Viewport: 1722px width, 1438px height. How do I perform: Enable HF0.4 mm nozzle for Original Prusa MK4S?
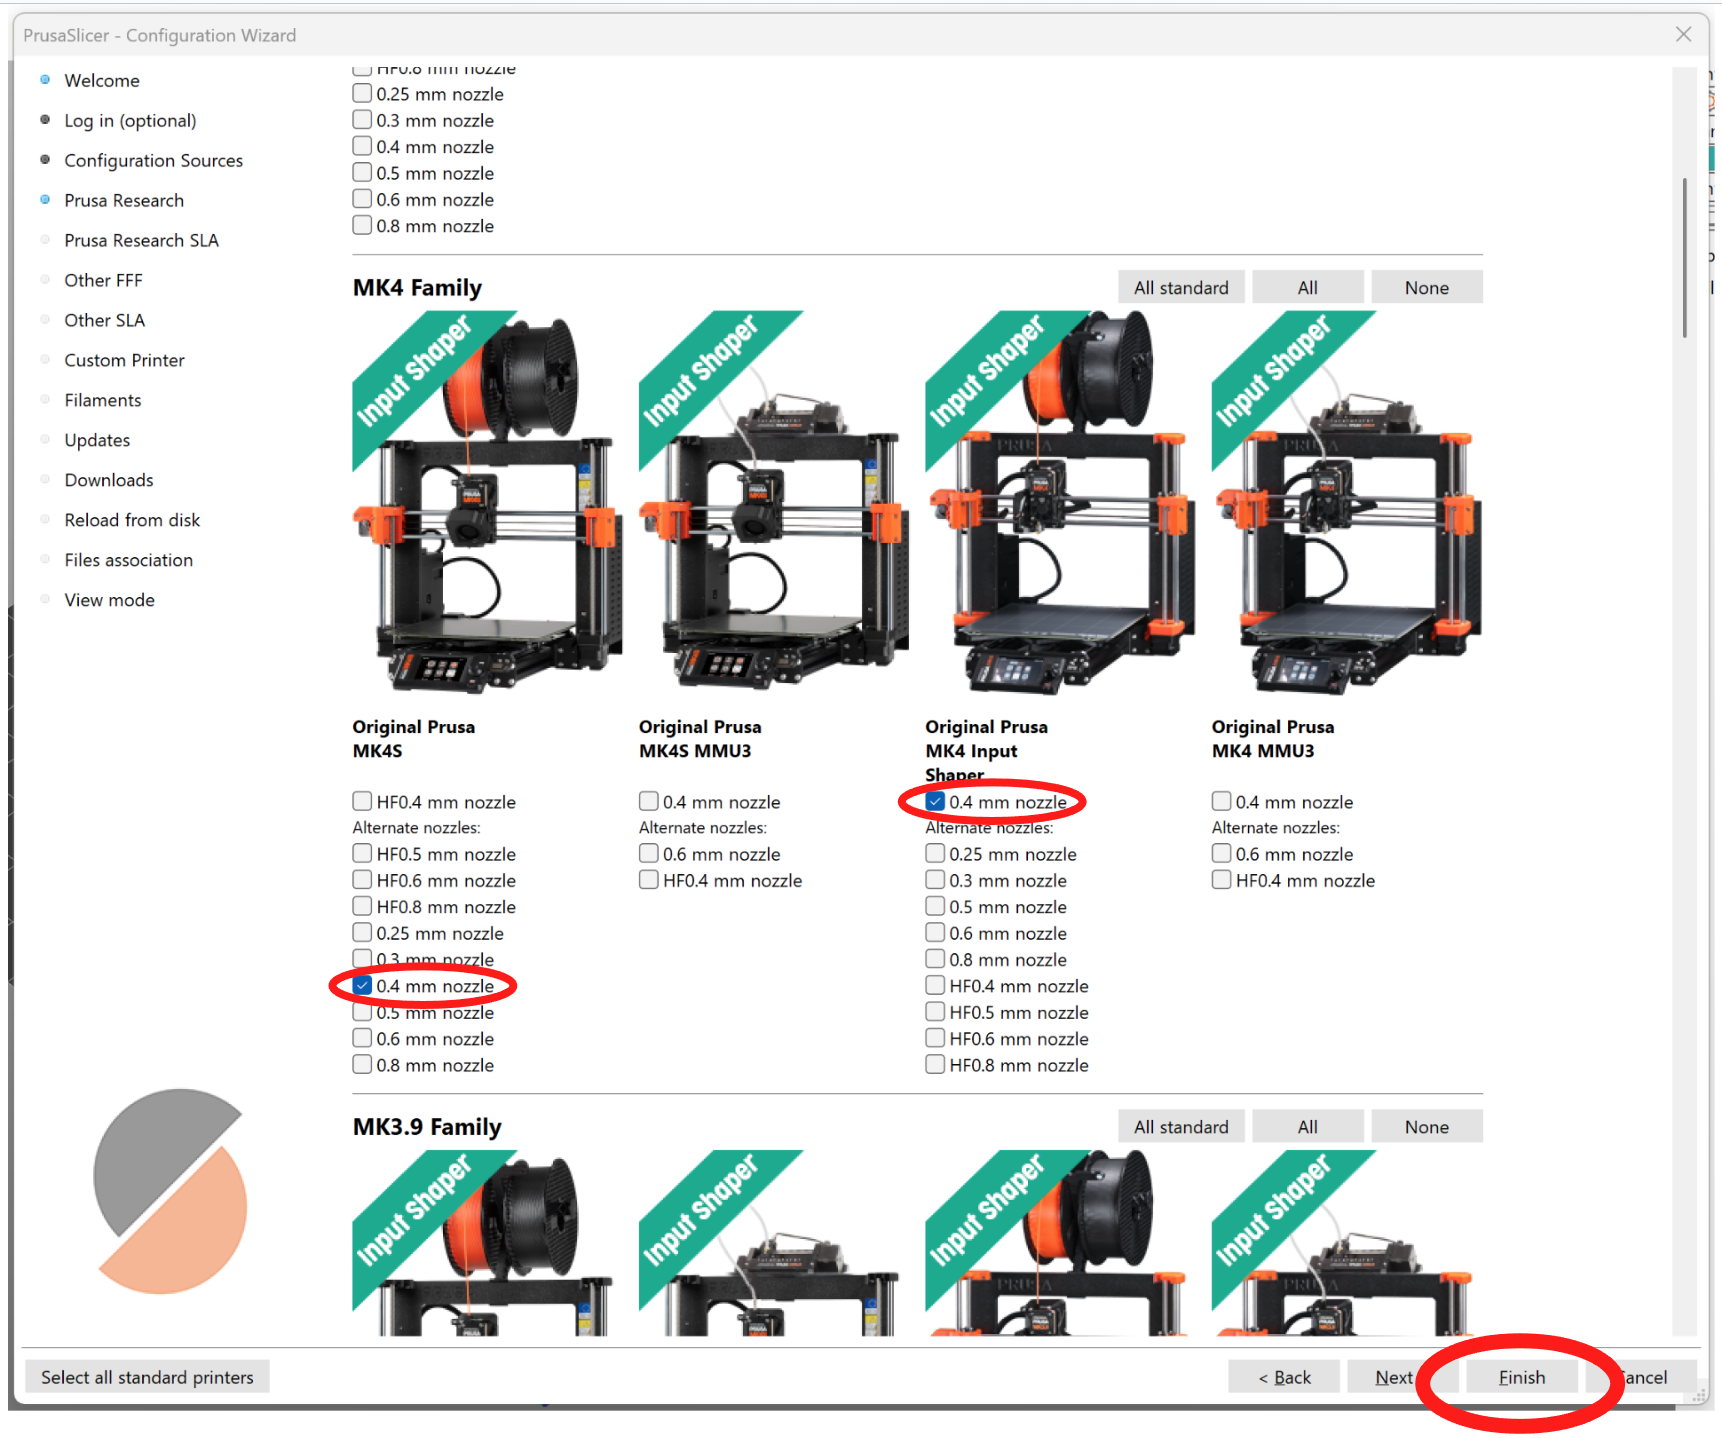click(363, 802)
